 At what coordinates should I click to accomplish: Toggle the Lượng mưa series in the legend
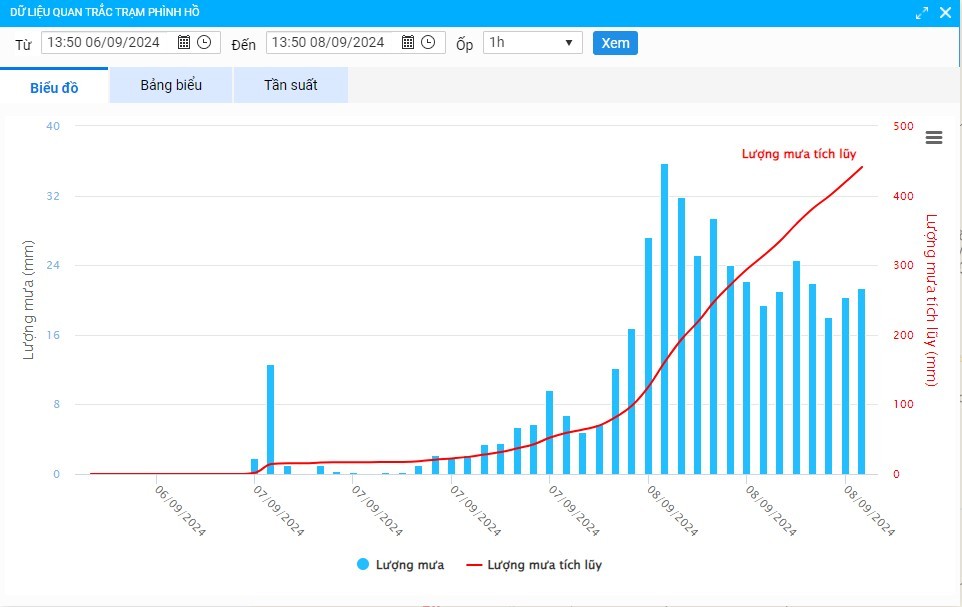click(400, 565)
